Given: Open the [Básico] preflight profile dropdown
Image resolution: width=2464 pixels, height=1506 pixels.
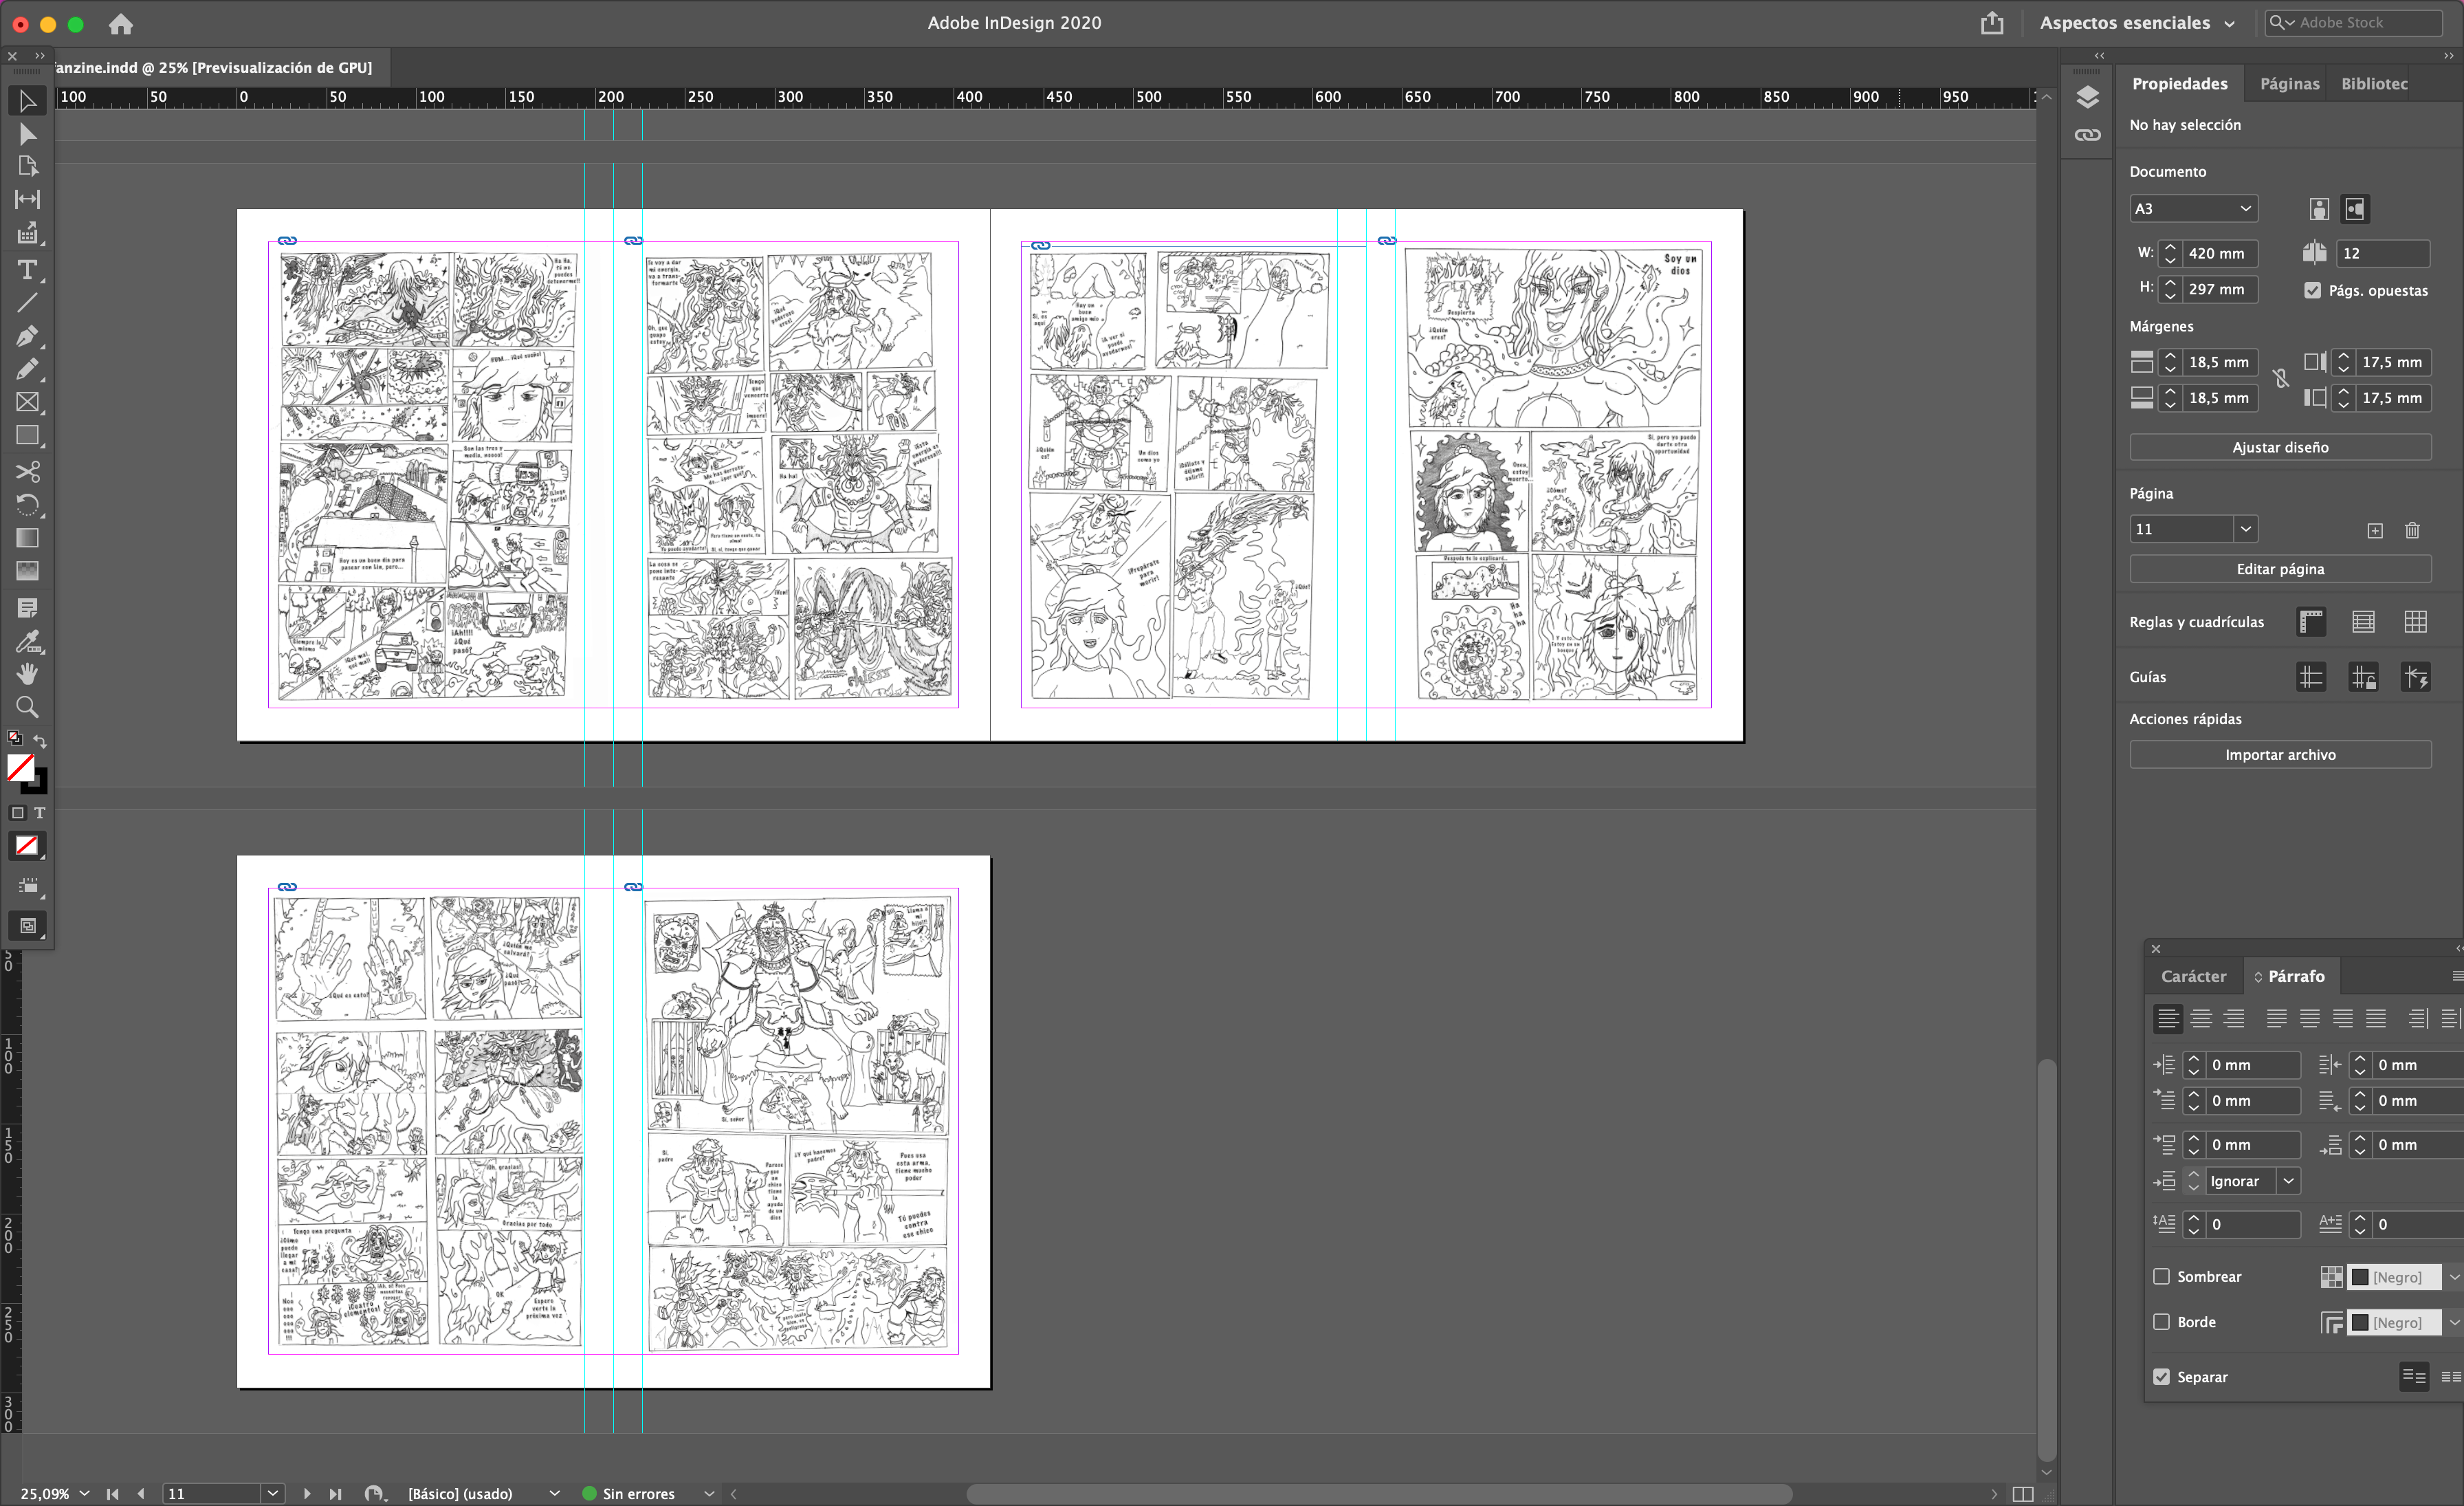Looking at the screenshot, I should pyautogui.click(x=554, y=1493).
